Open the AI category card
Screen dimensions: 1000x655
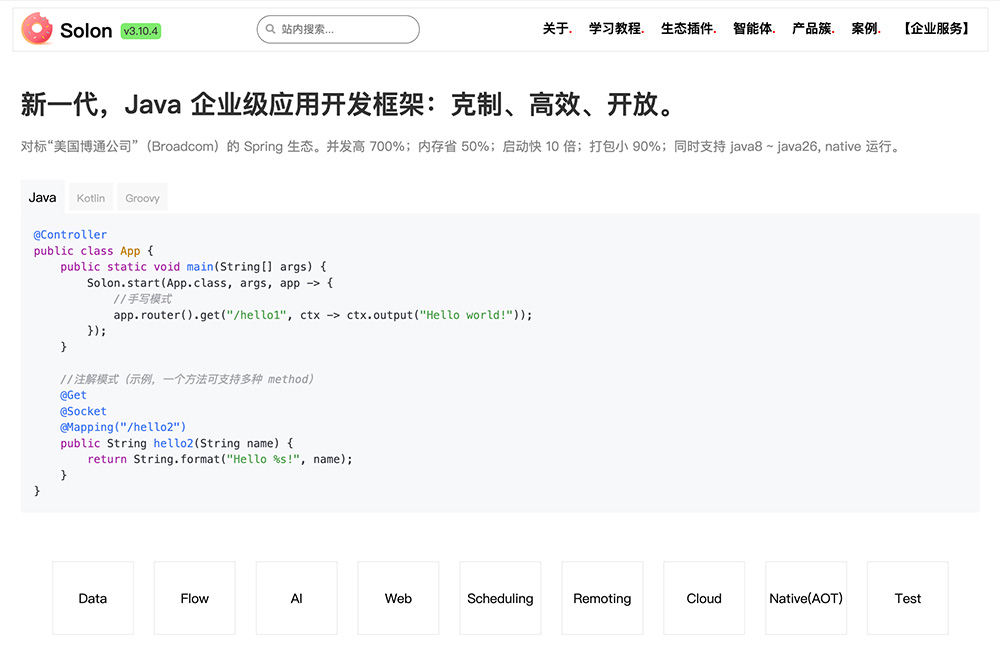(x=297, y=598)
